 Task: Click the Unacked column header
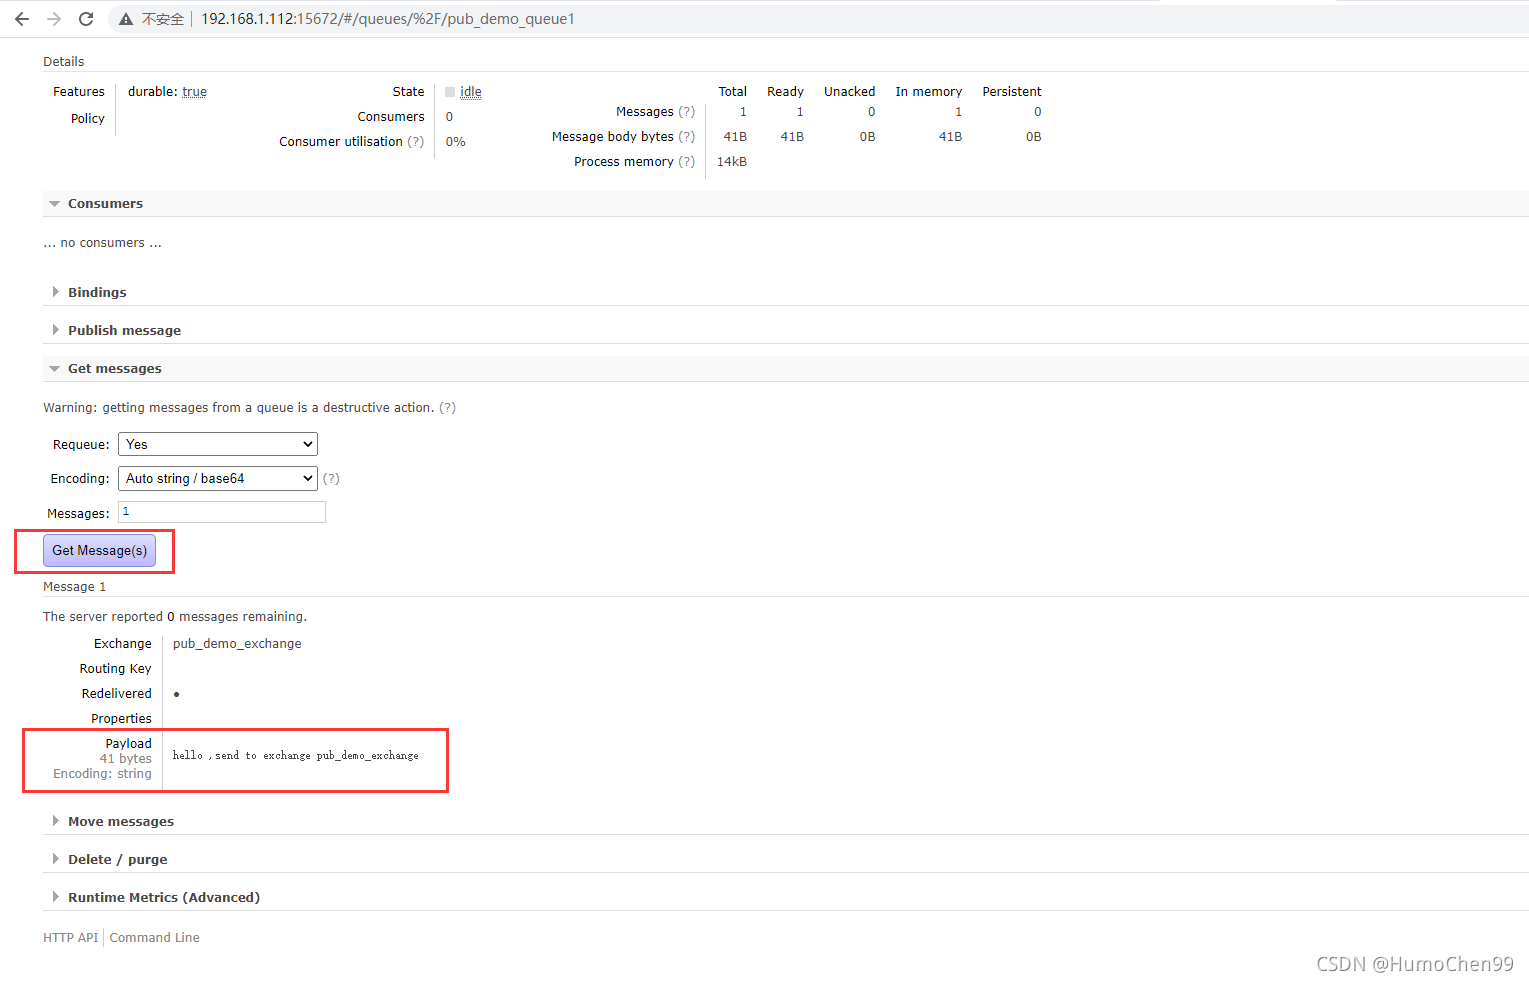pyautogui.click(x=850, y=92)
